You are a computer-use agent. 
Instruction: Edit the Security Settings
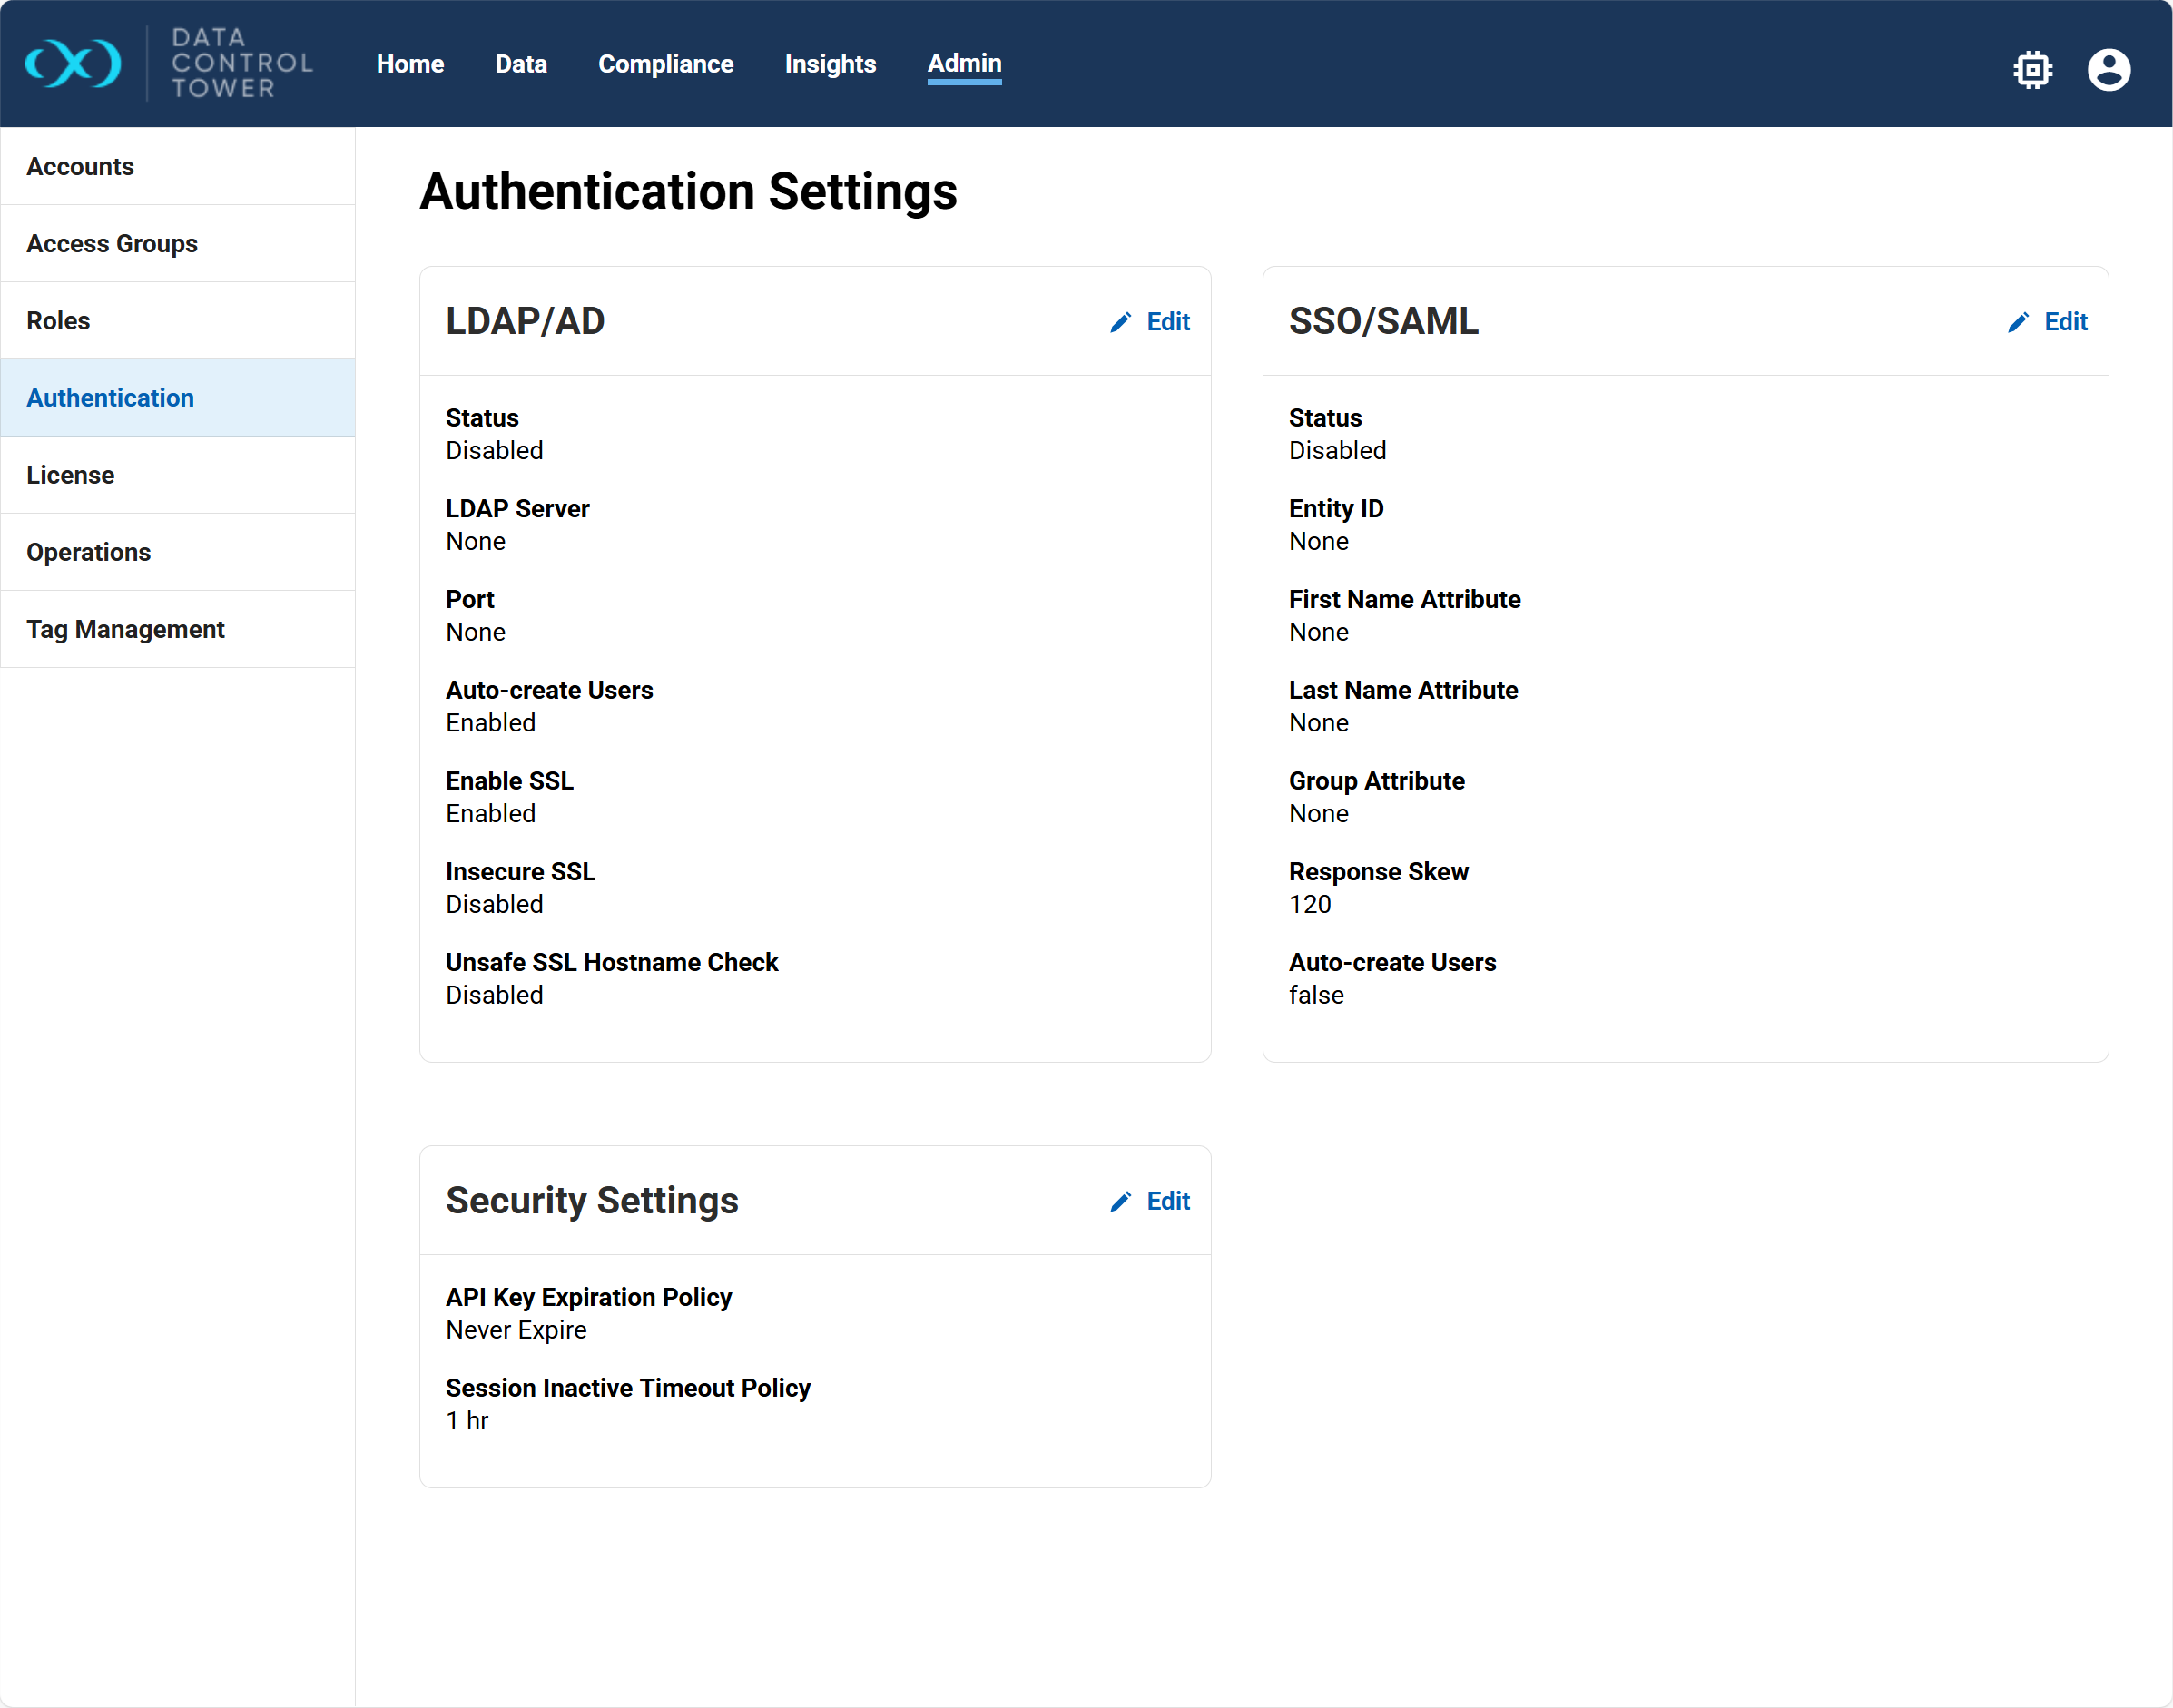click(x=1167, y=1201)
